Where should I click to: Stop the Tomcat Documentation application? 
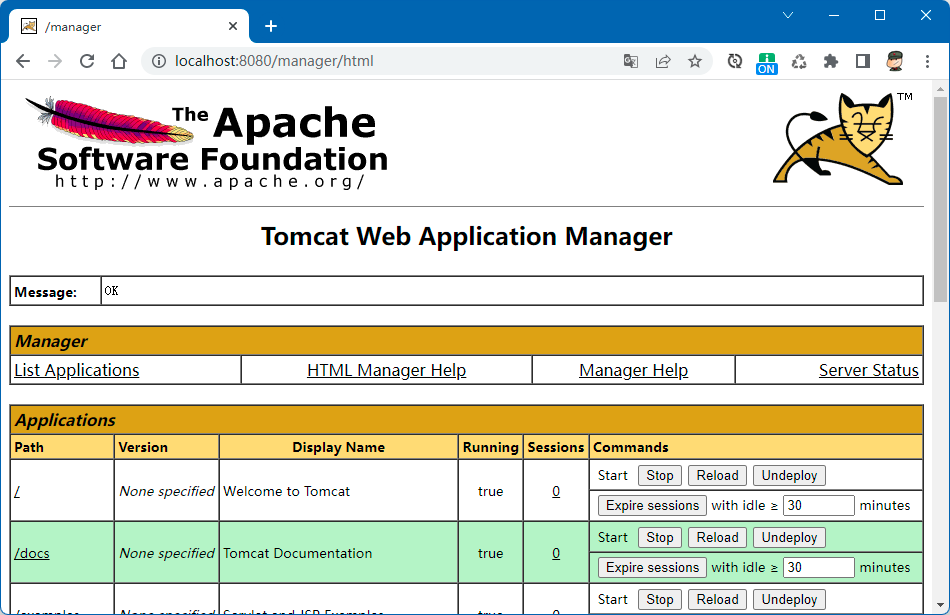point(660,537)
